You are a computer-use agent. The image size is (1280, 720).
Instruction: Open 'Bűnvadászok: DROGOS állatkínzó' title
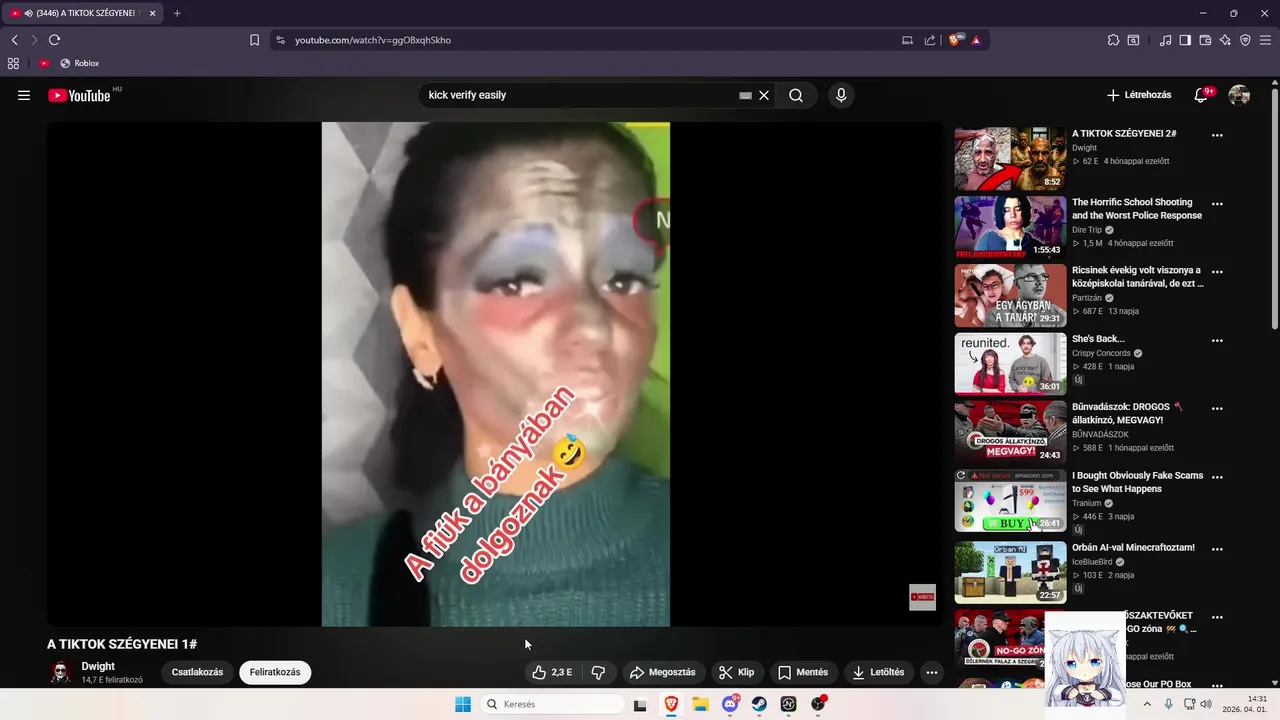[1127, 414]
